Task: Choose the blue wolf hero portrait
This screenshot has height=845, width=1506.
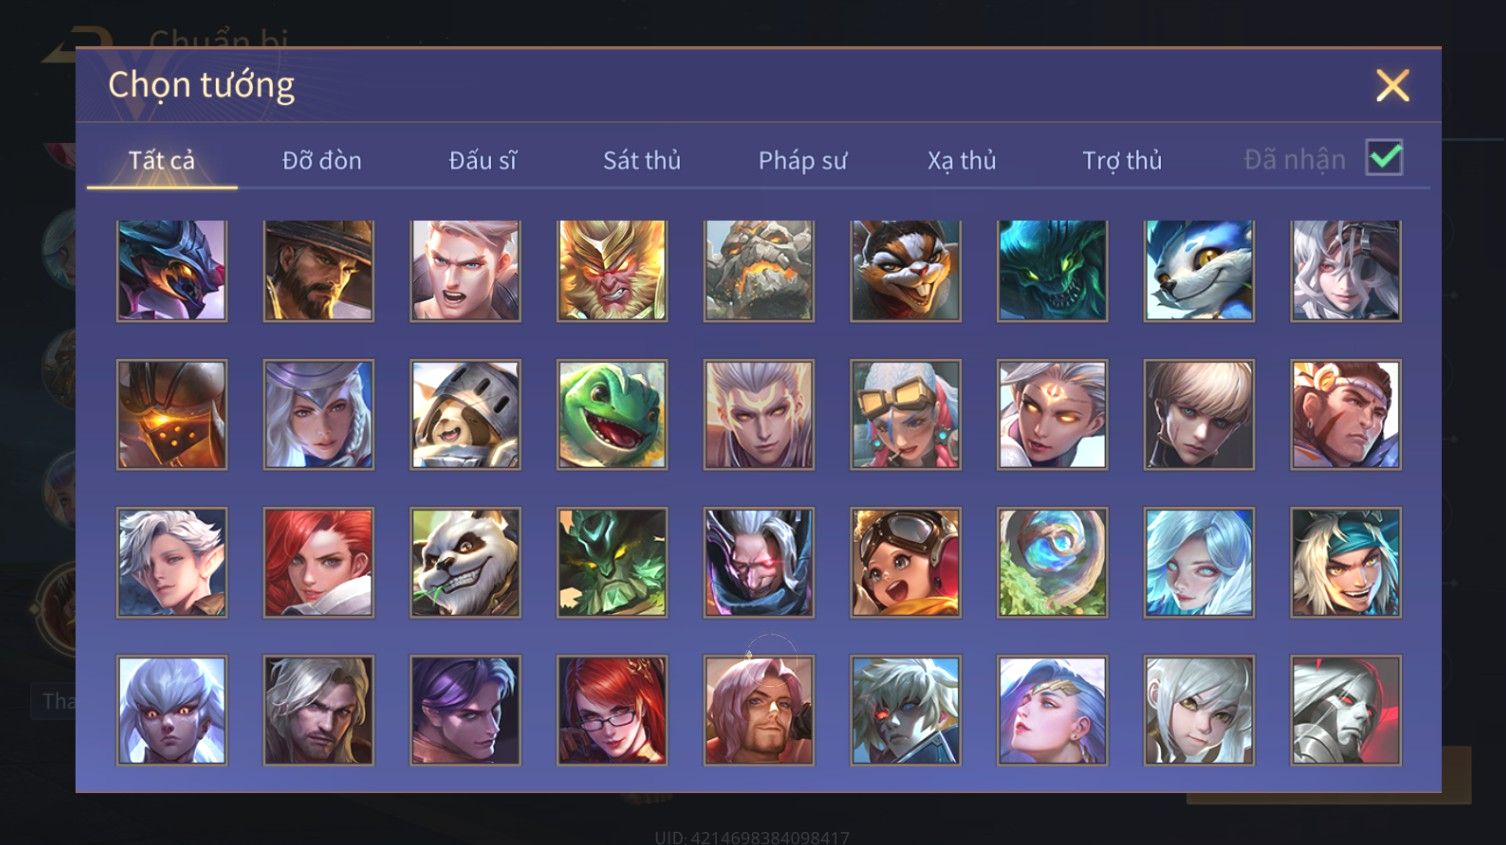Action: [1199, 271]
